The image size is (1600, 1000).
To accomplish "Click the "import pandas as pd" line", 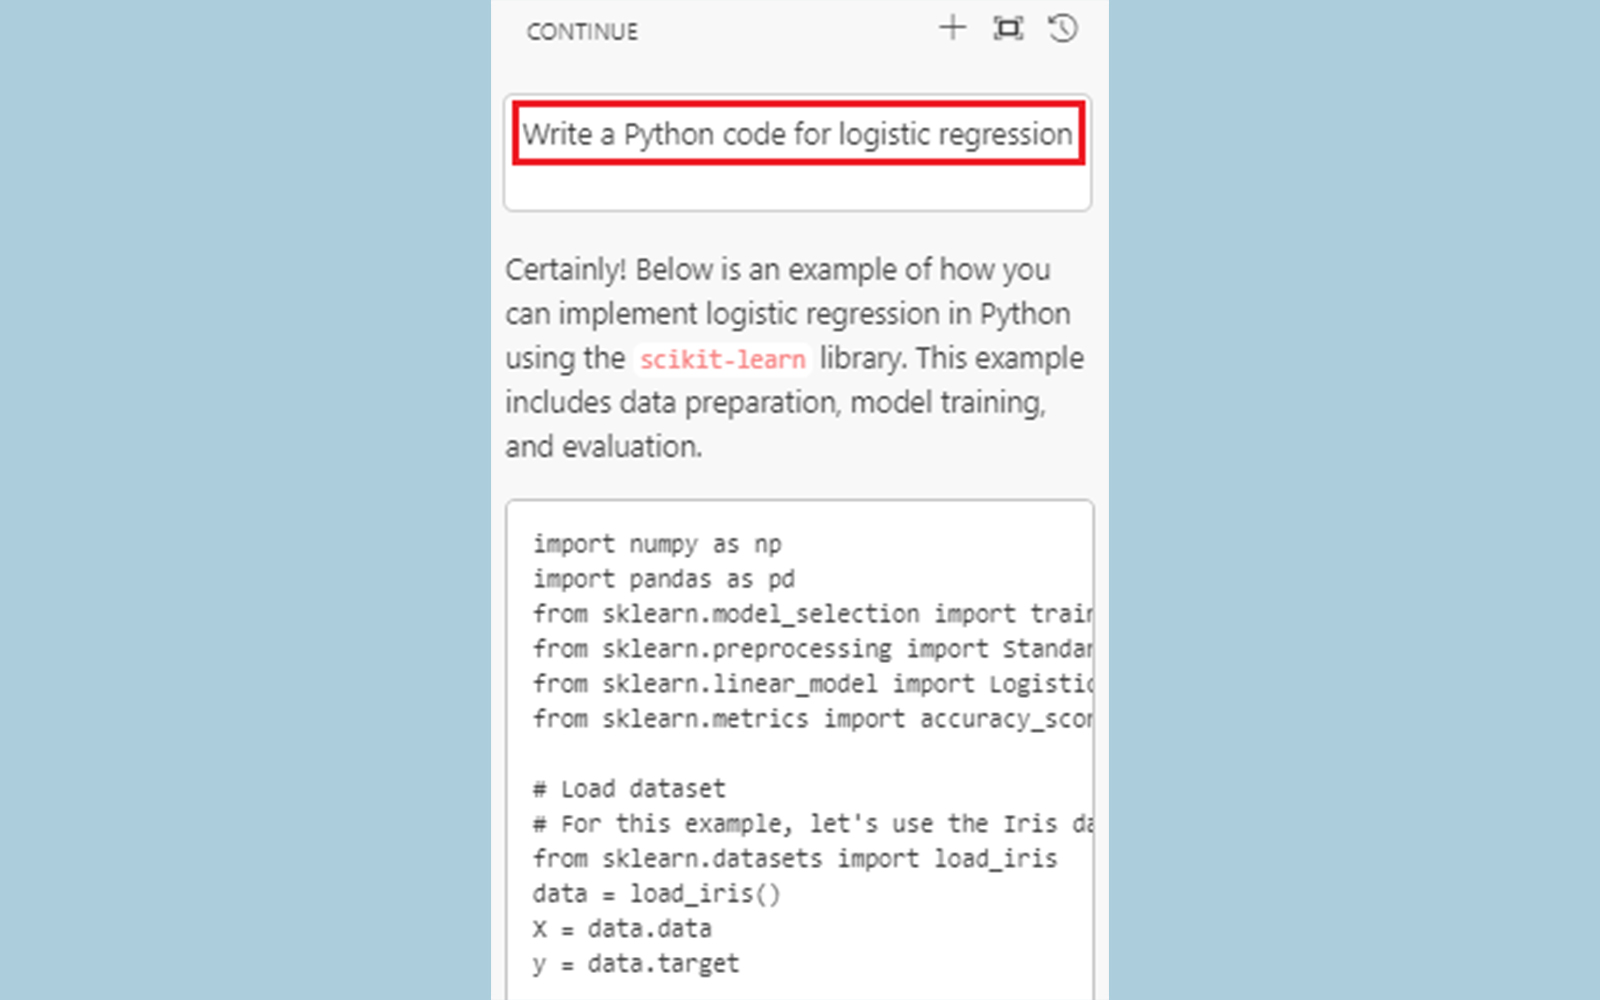I will coord(663,579).
